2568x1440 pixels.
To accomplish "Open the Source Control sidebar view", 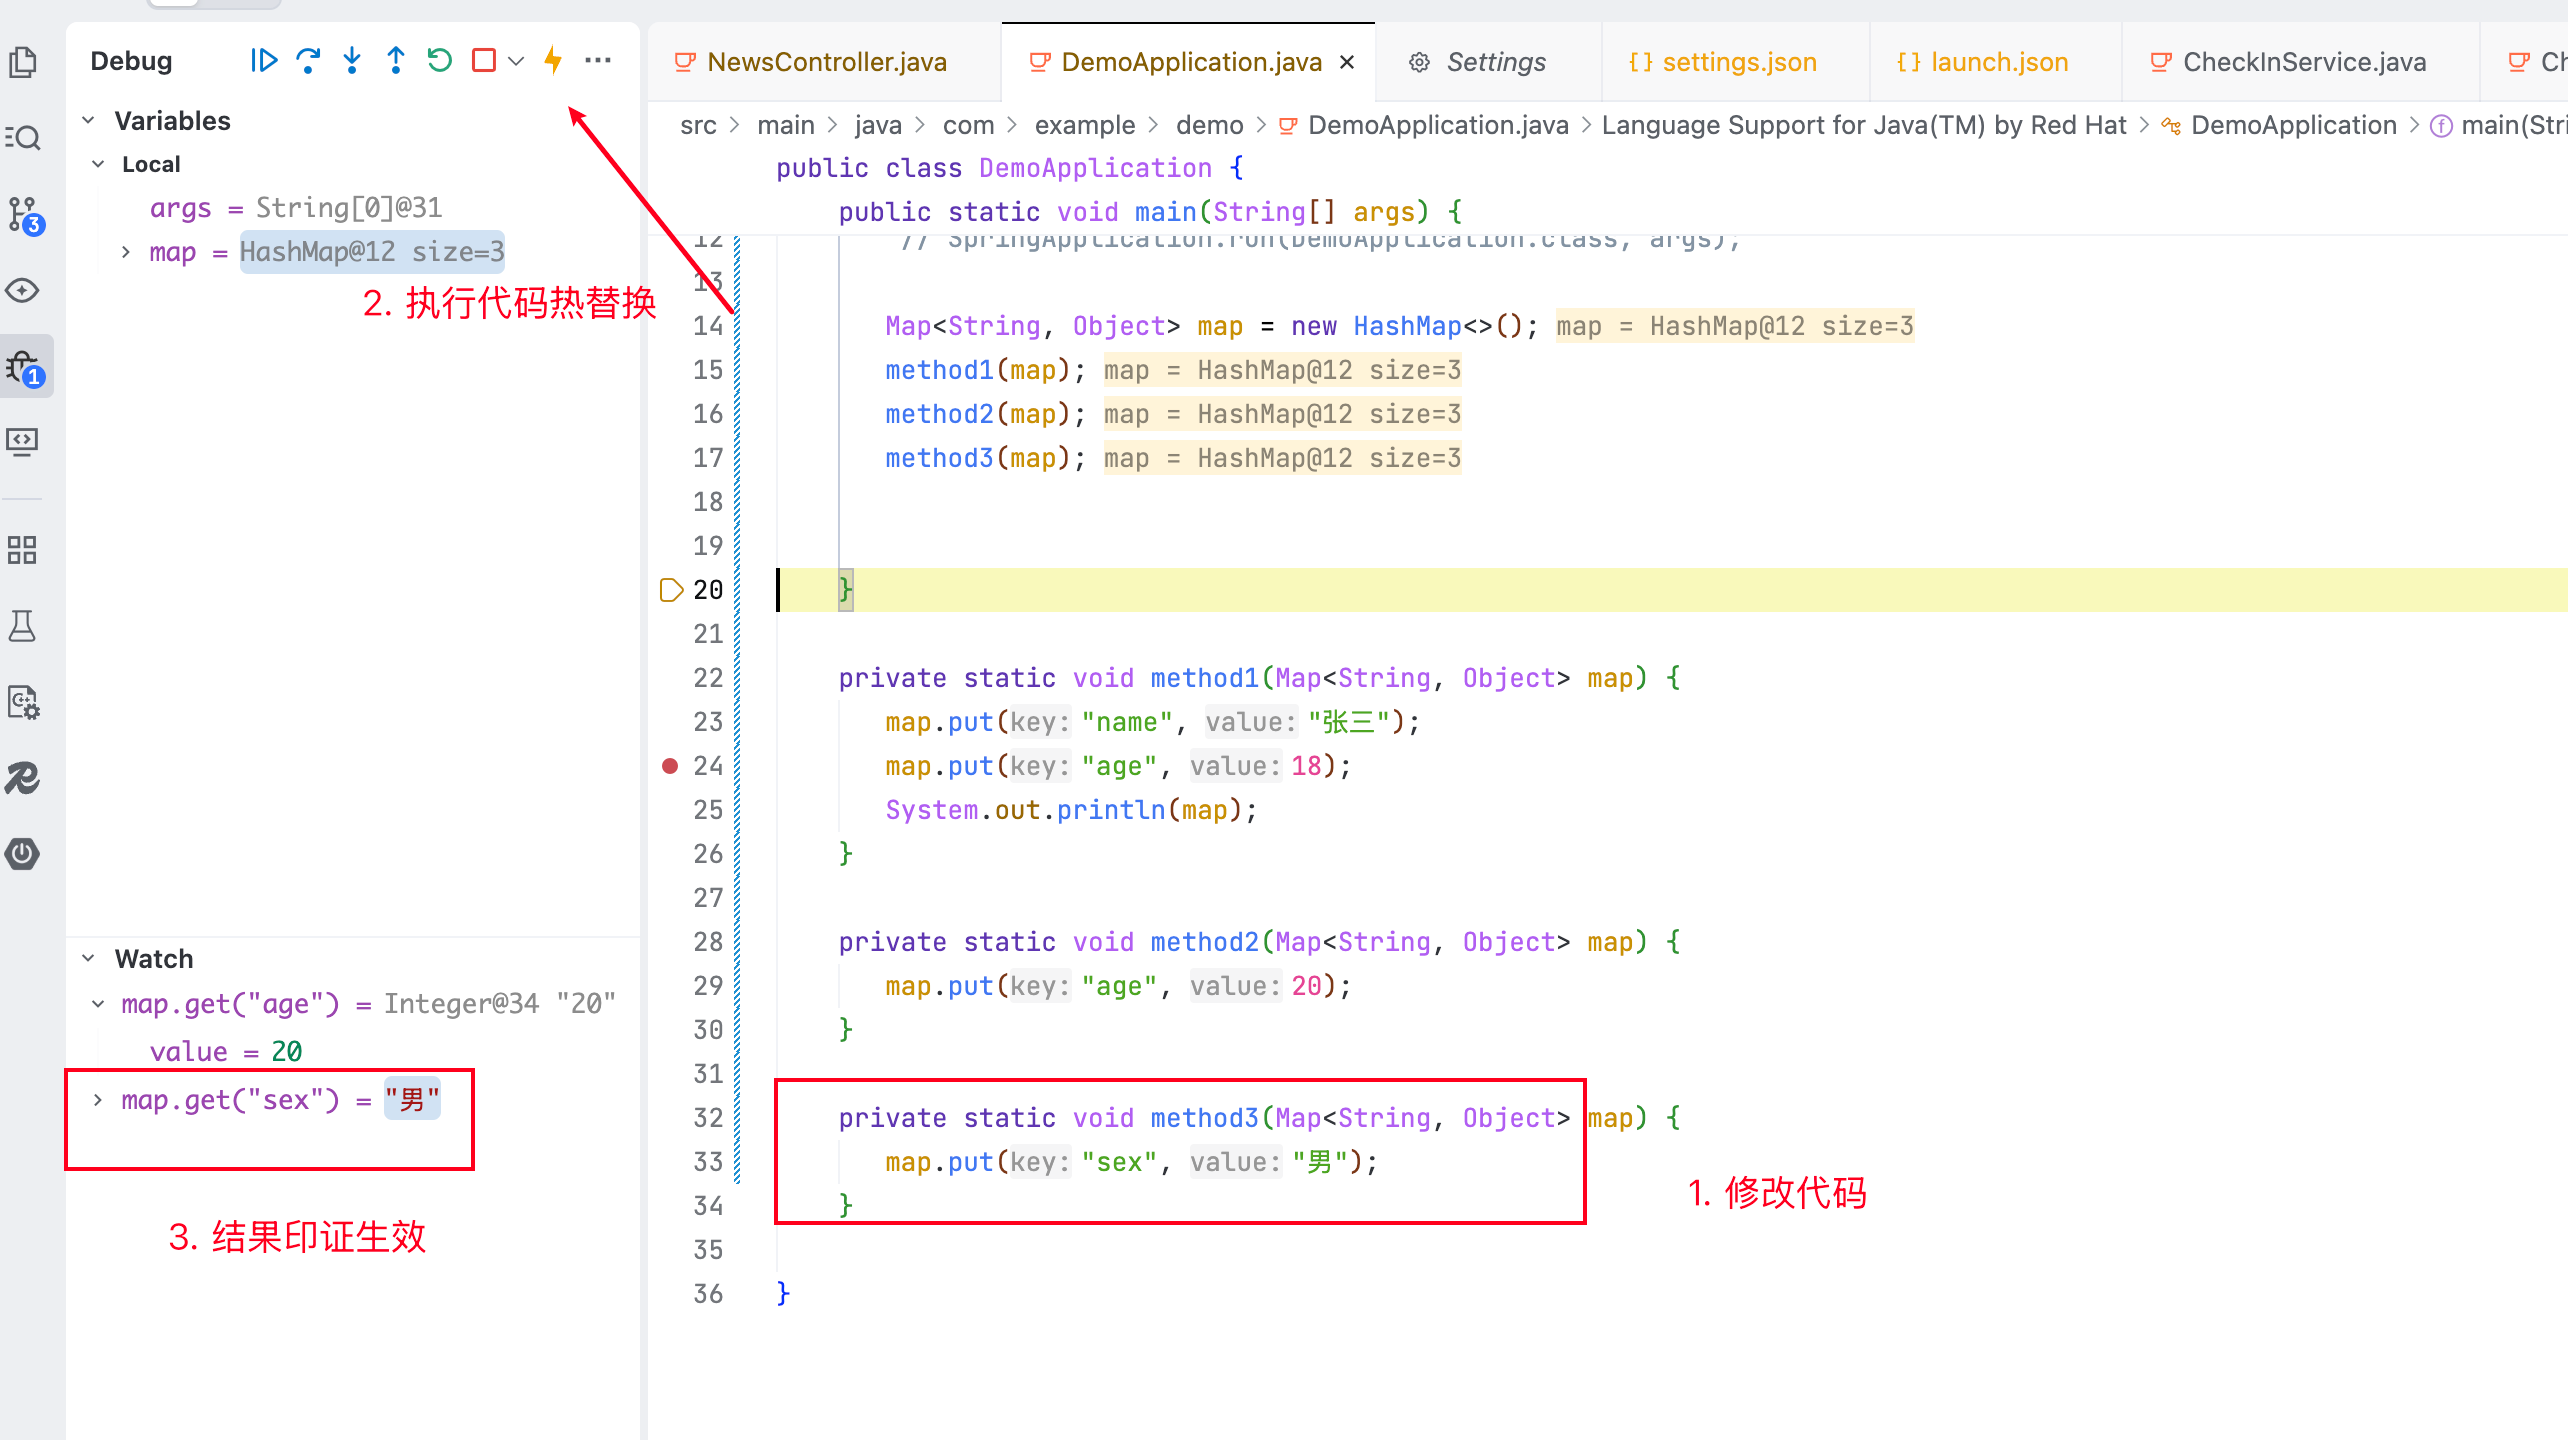I will 24,214.
